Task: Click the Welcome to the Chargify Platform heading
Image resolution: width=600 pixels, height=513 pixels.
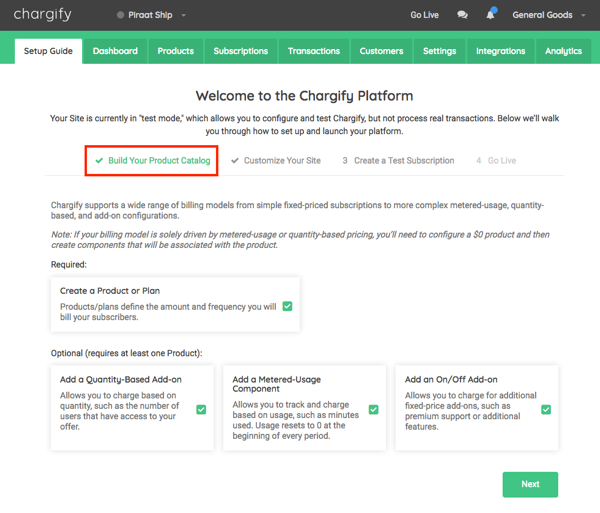Action: tap(305, 96)
